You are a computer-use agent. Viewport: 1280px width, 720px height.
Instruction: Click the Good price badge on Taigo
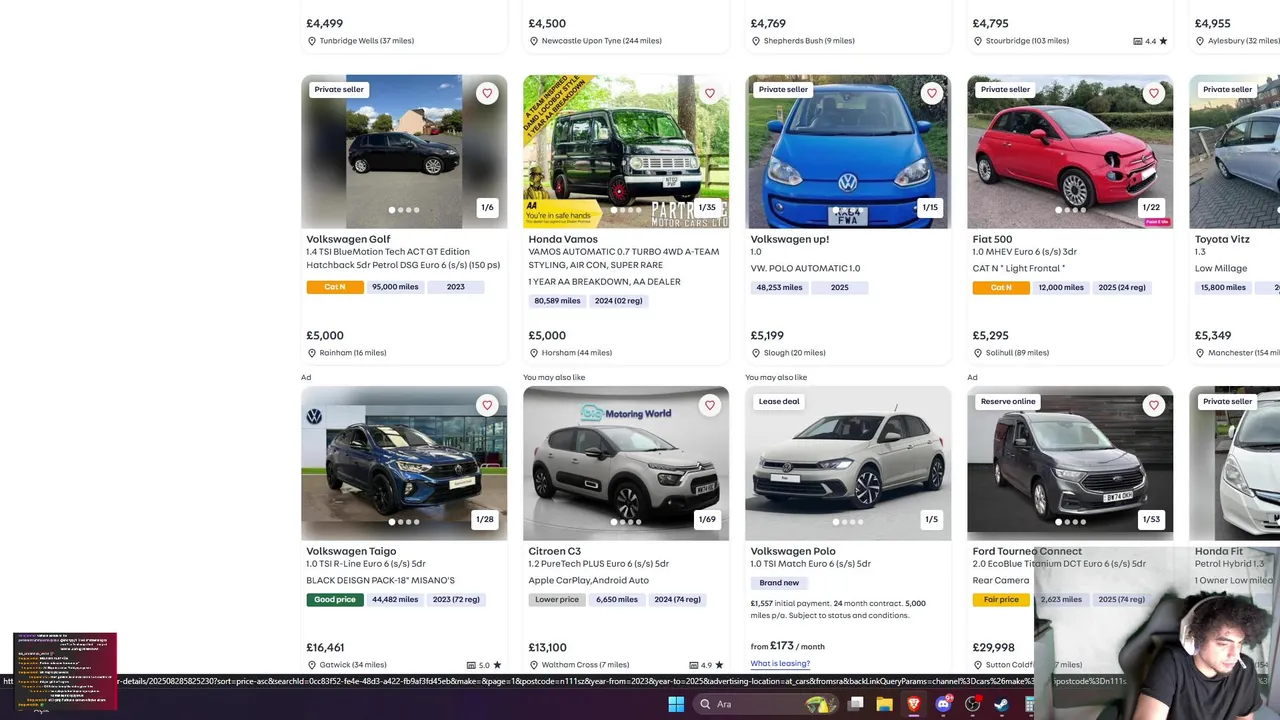335,599
